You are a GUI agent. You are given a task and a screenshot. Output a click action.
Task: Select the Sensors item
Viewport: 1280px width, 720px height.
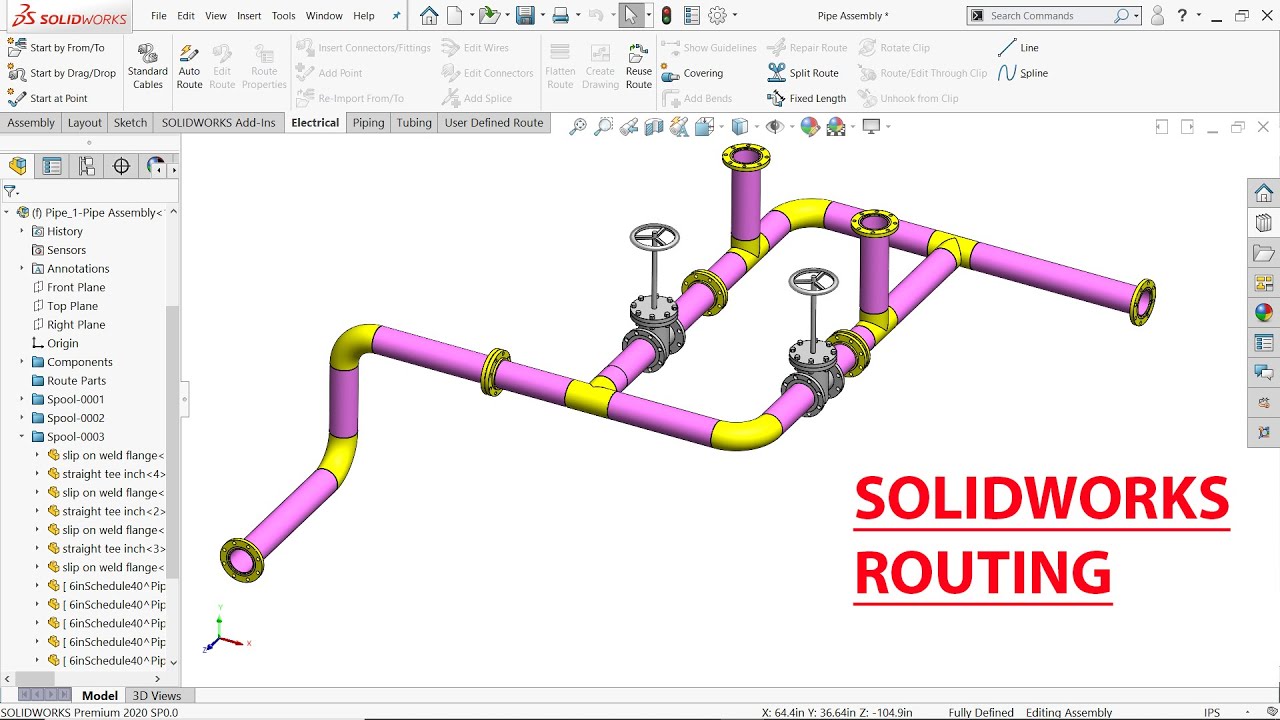click(x=59, y=250)
